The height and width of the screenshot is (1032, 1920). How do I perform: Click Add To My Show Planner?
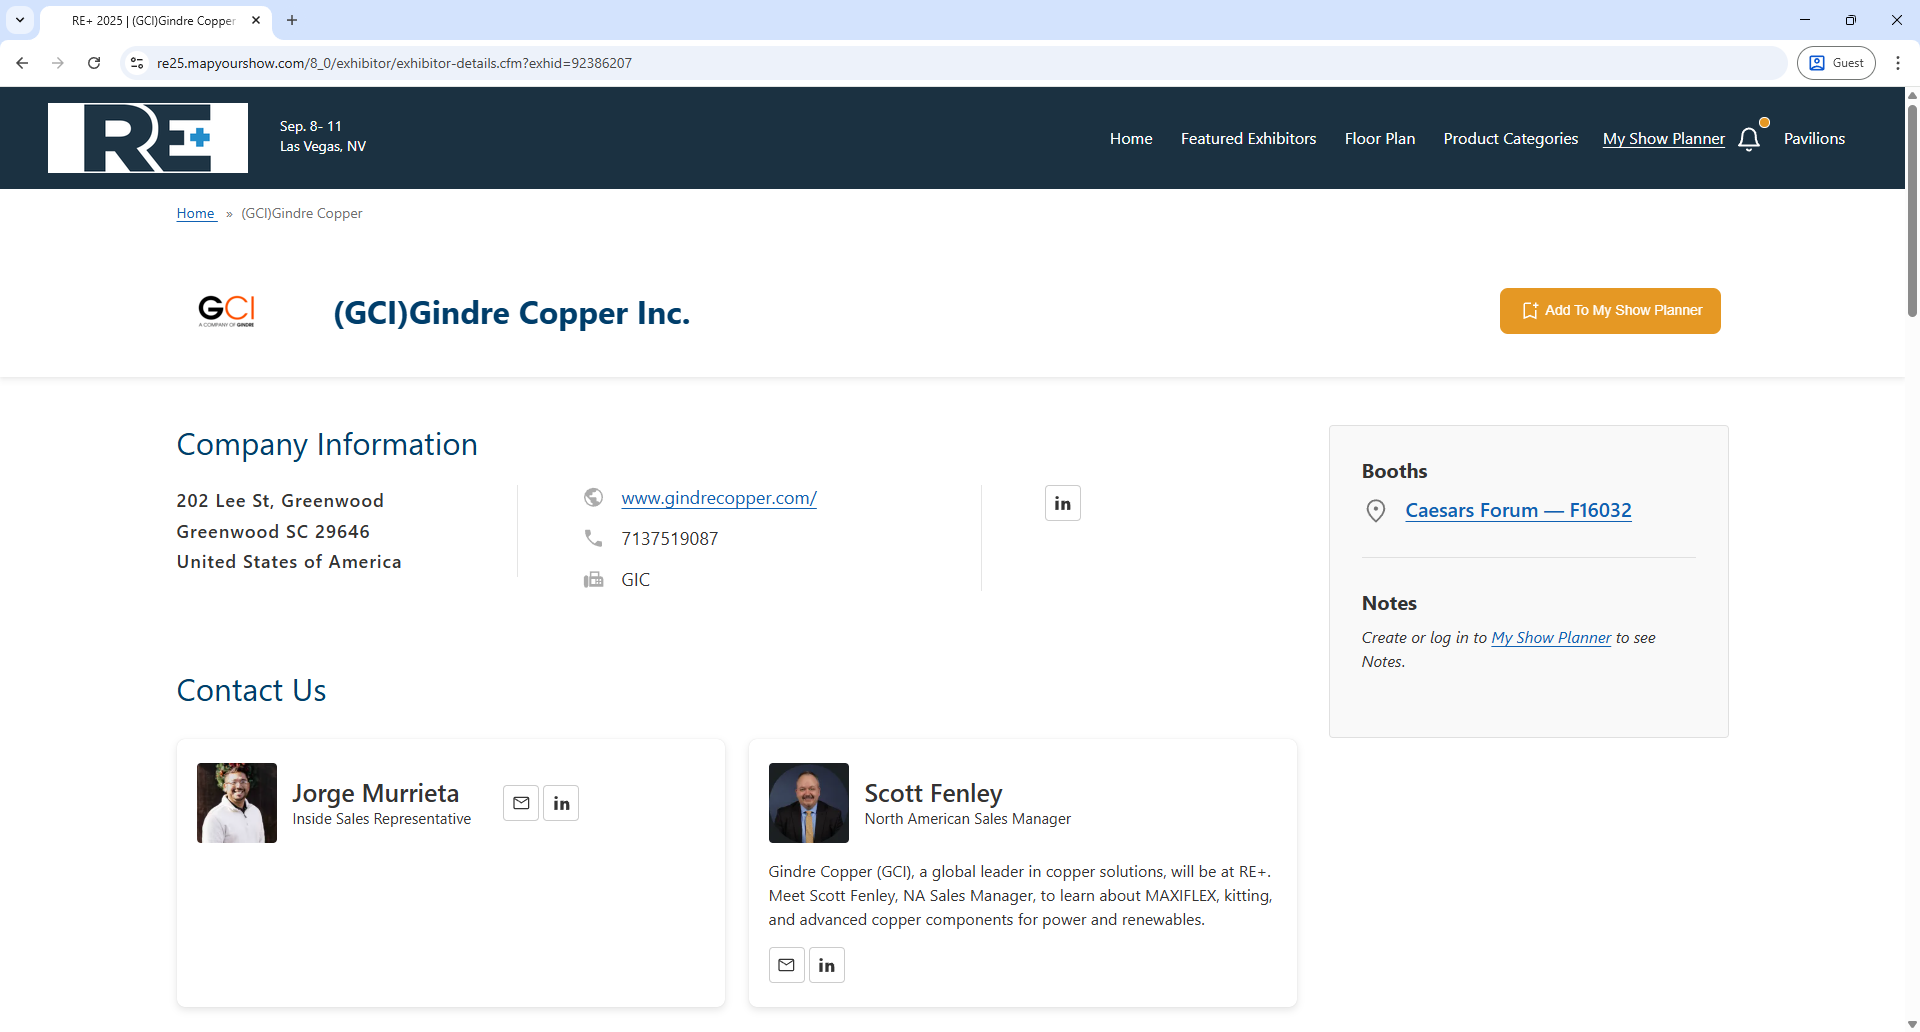1609,310
